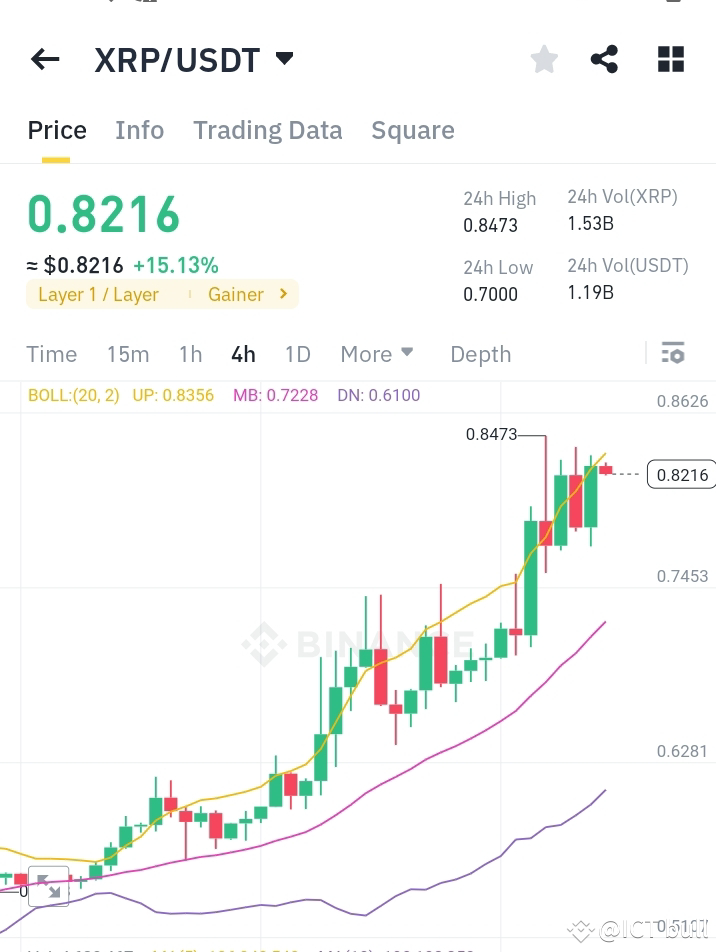This screenshot has width=716, height=952.
Task: Switch candle interval to 1D
Action: 297,354
